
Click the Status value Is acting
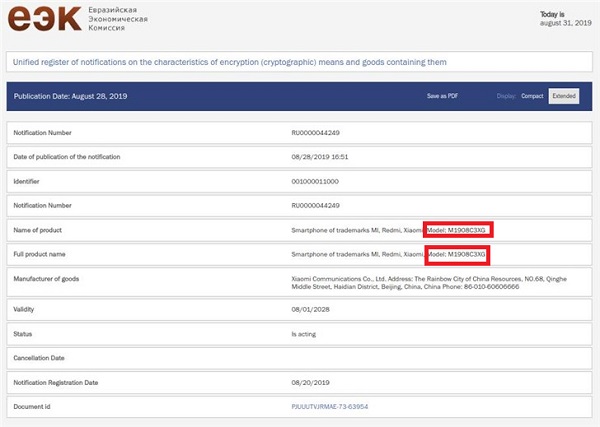point(303,334)
